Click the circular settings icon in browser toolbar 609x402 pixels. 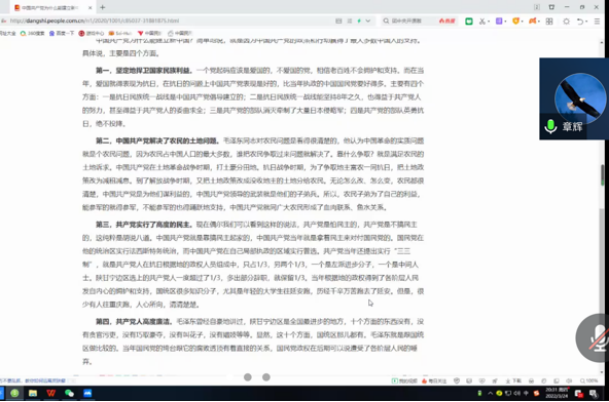[566, 21]
